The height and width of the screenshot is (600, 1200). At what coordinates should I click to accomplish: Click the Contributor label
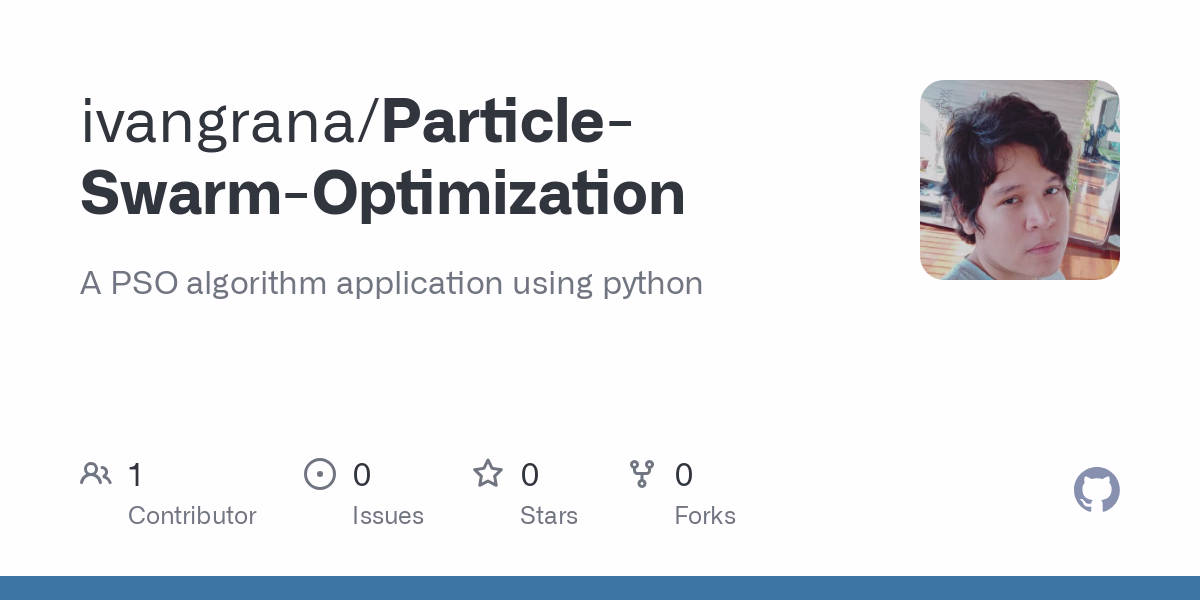click(192, 516)
